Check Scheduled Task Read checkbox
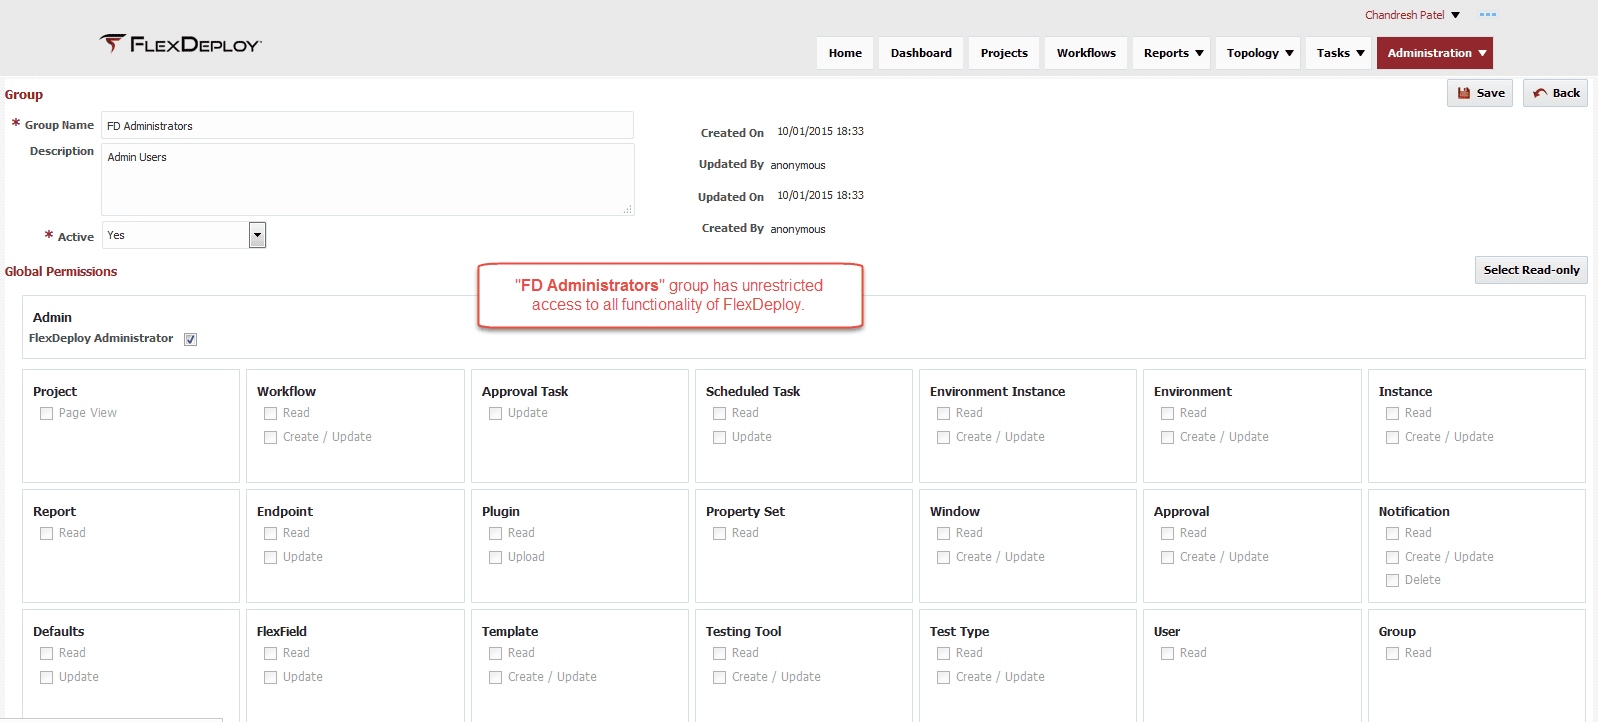Image resolution: width=1598 pixels, height=722 pixels. (719, 413)
